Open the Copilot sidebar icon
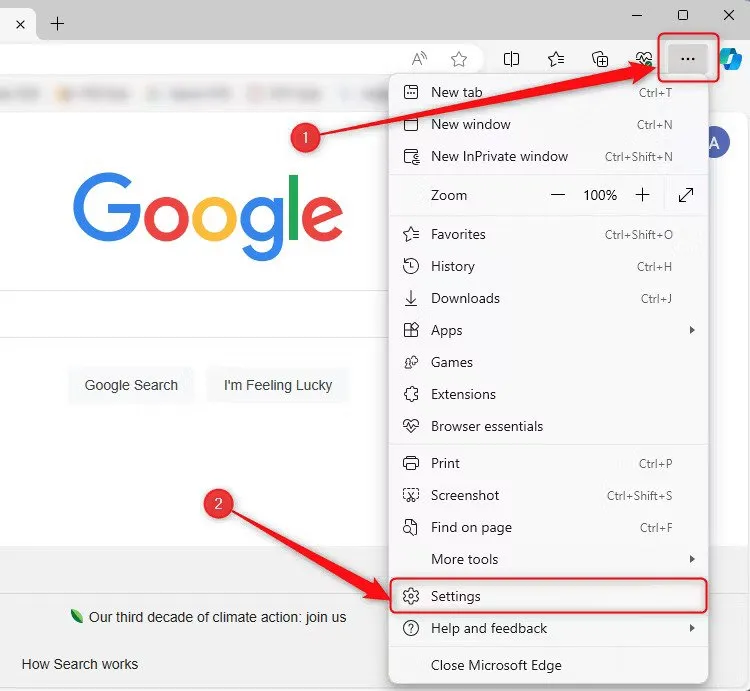Image resolution: width=750 pixels, height=691 pixels. pyautogui.click(x=731, y=59)
